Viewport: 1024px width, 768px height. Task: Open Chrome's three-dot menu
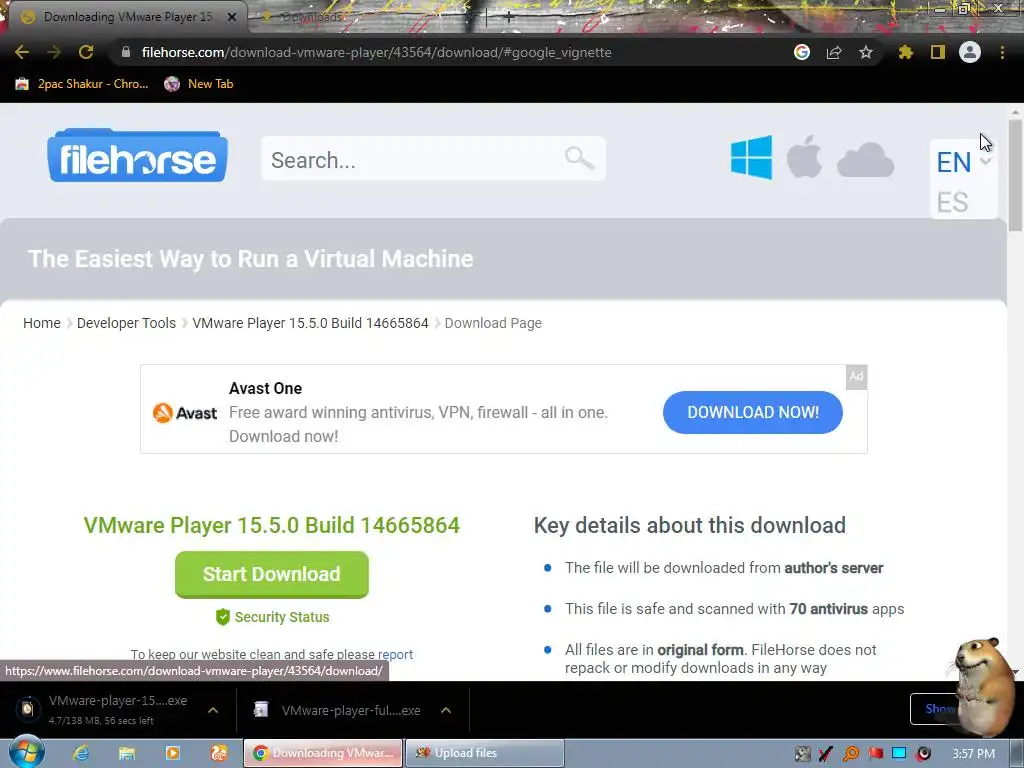pyautogui.click(x=1002, y=52)
